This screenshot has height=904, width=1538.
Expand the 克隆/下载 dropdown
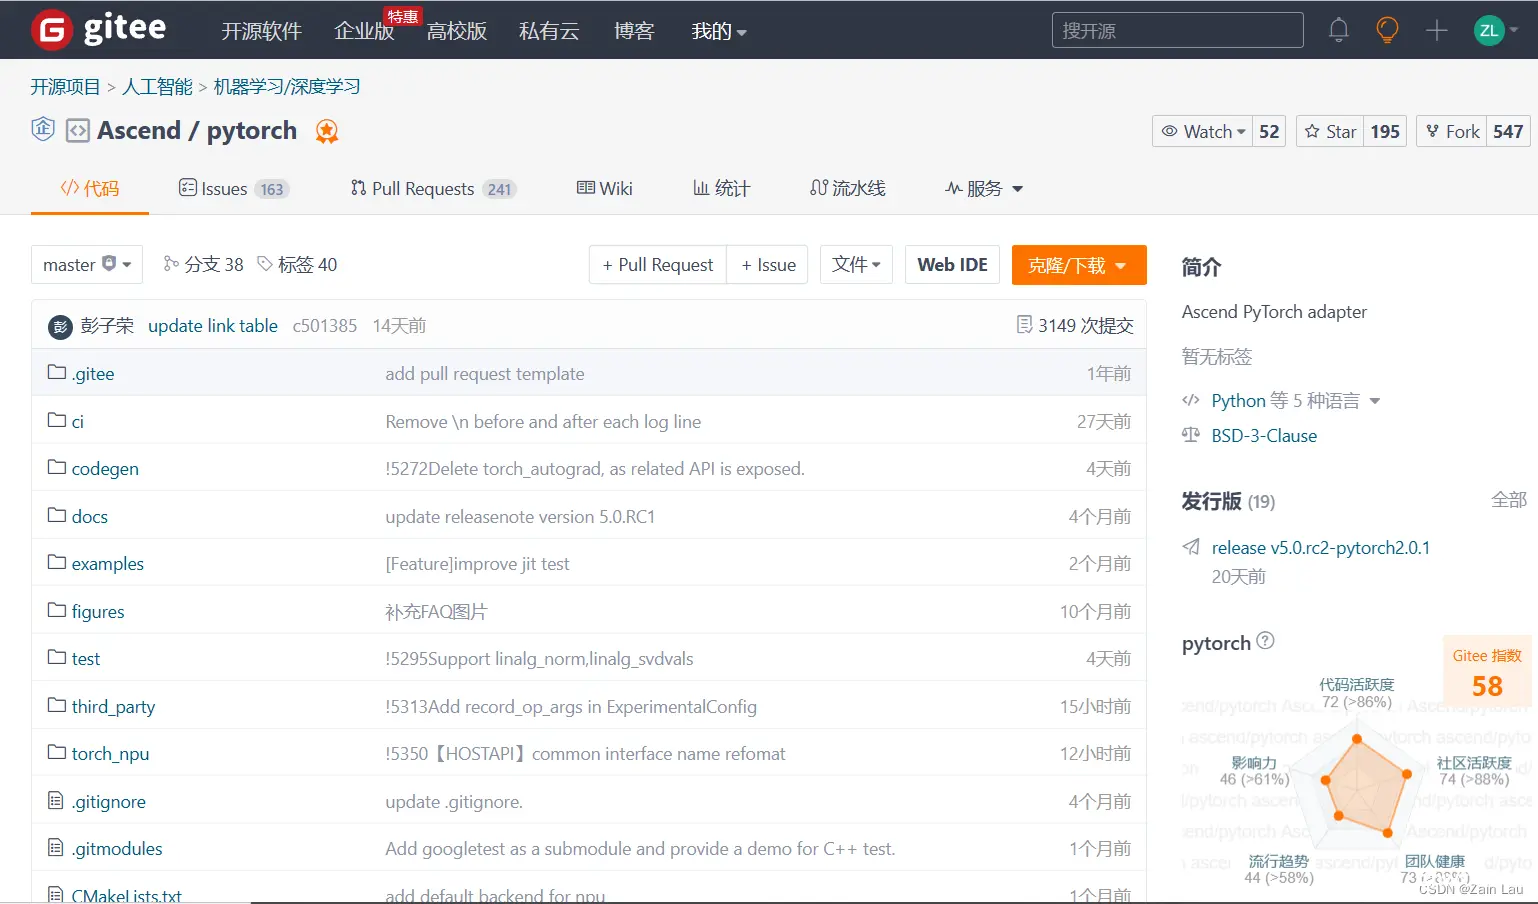click(x=1079, y=265)
